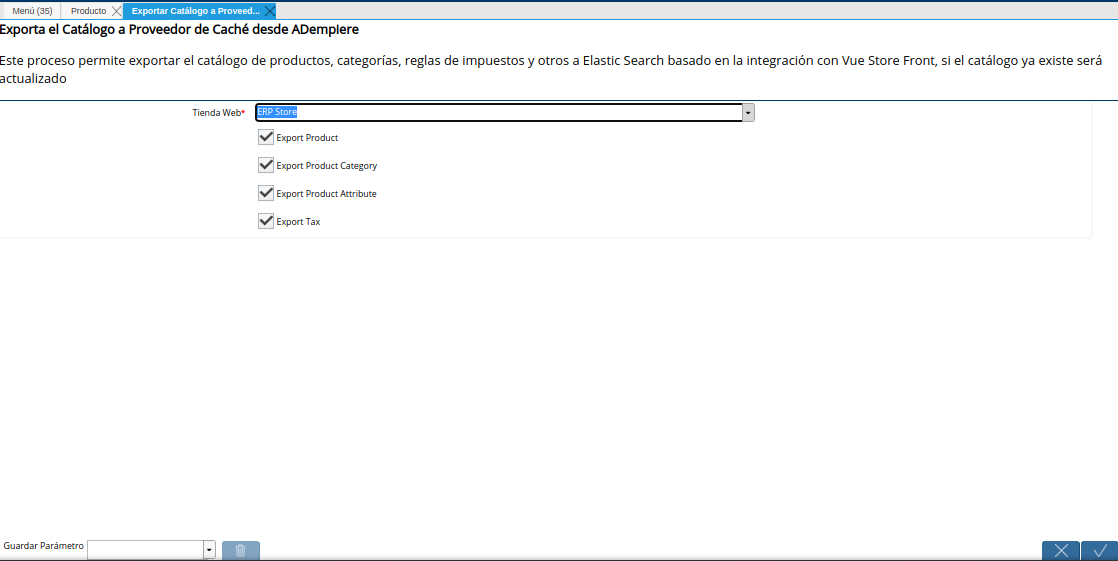Untick the Export Tax checkbox
This screenshot has height=561, width=1118.
[266, 221]
